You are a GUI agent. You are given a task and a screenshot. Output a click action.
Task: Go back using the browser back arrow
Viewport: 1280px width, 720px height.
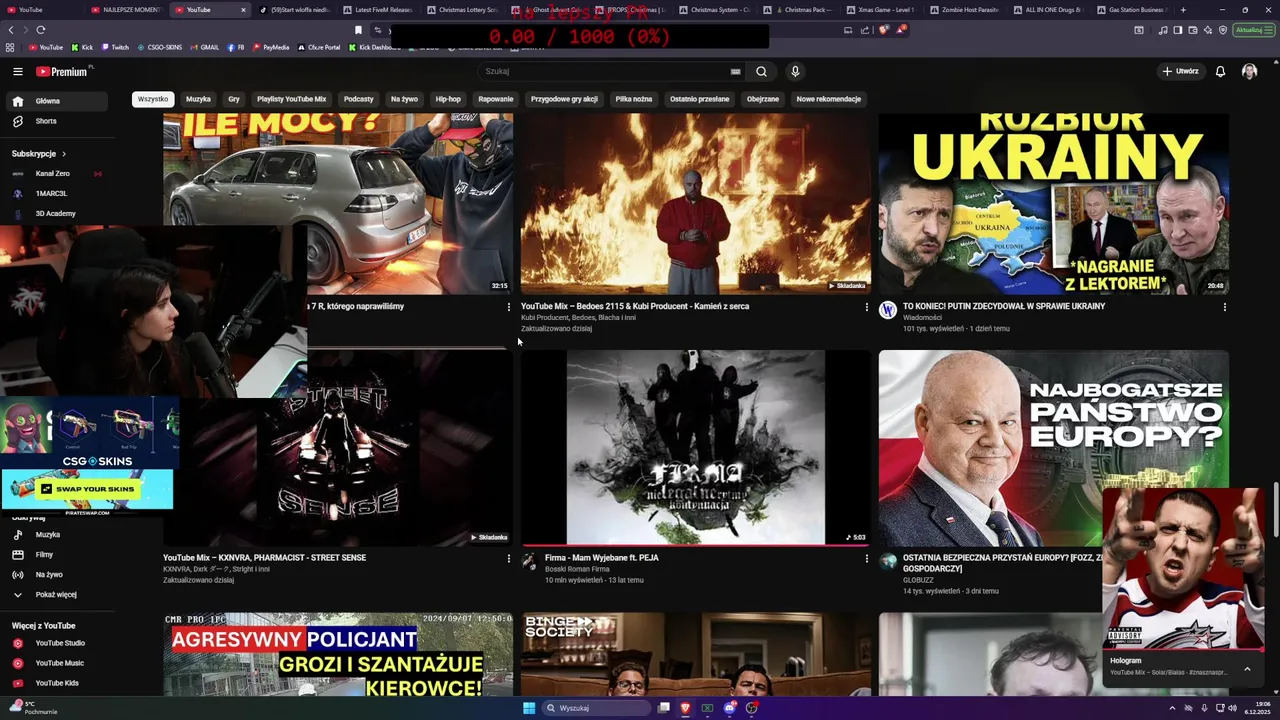(x=12, y=30)
